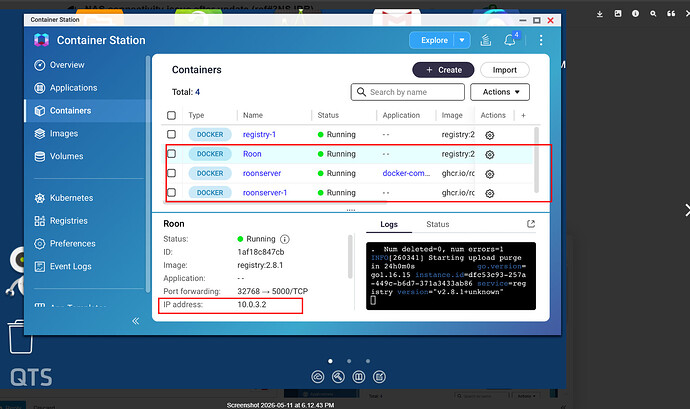690x409 pixels.
Task: Open the gear actions for roonserver
Action: coord(489,174)
